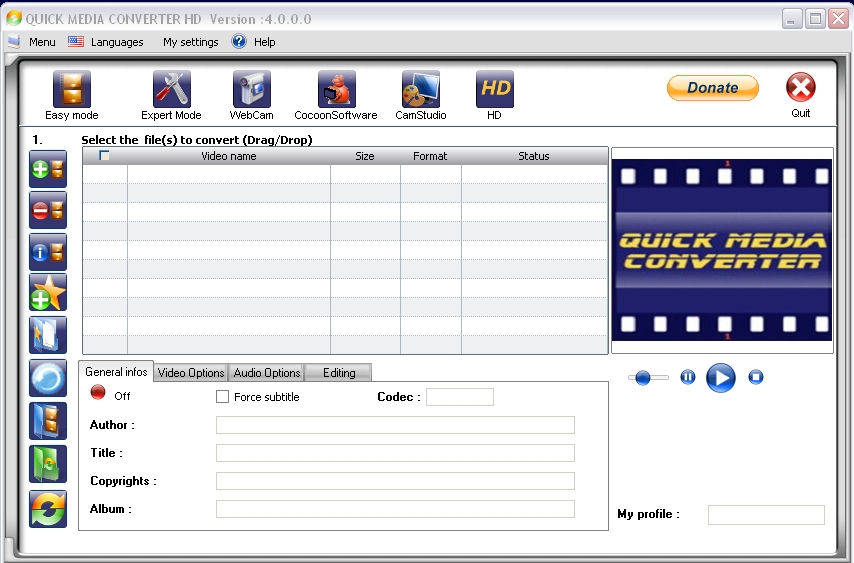This screenshot has width=854, height=563.
Task: Click the US flag Languages icon
Action: (x=76, y=41)
